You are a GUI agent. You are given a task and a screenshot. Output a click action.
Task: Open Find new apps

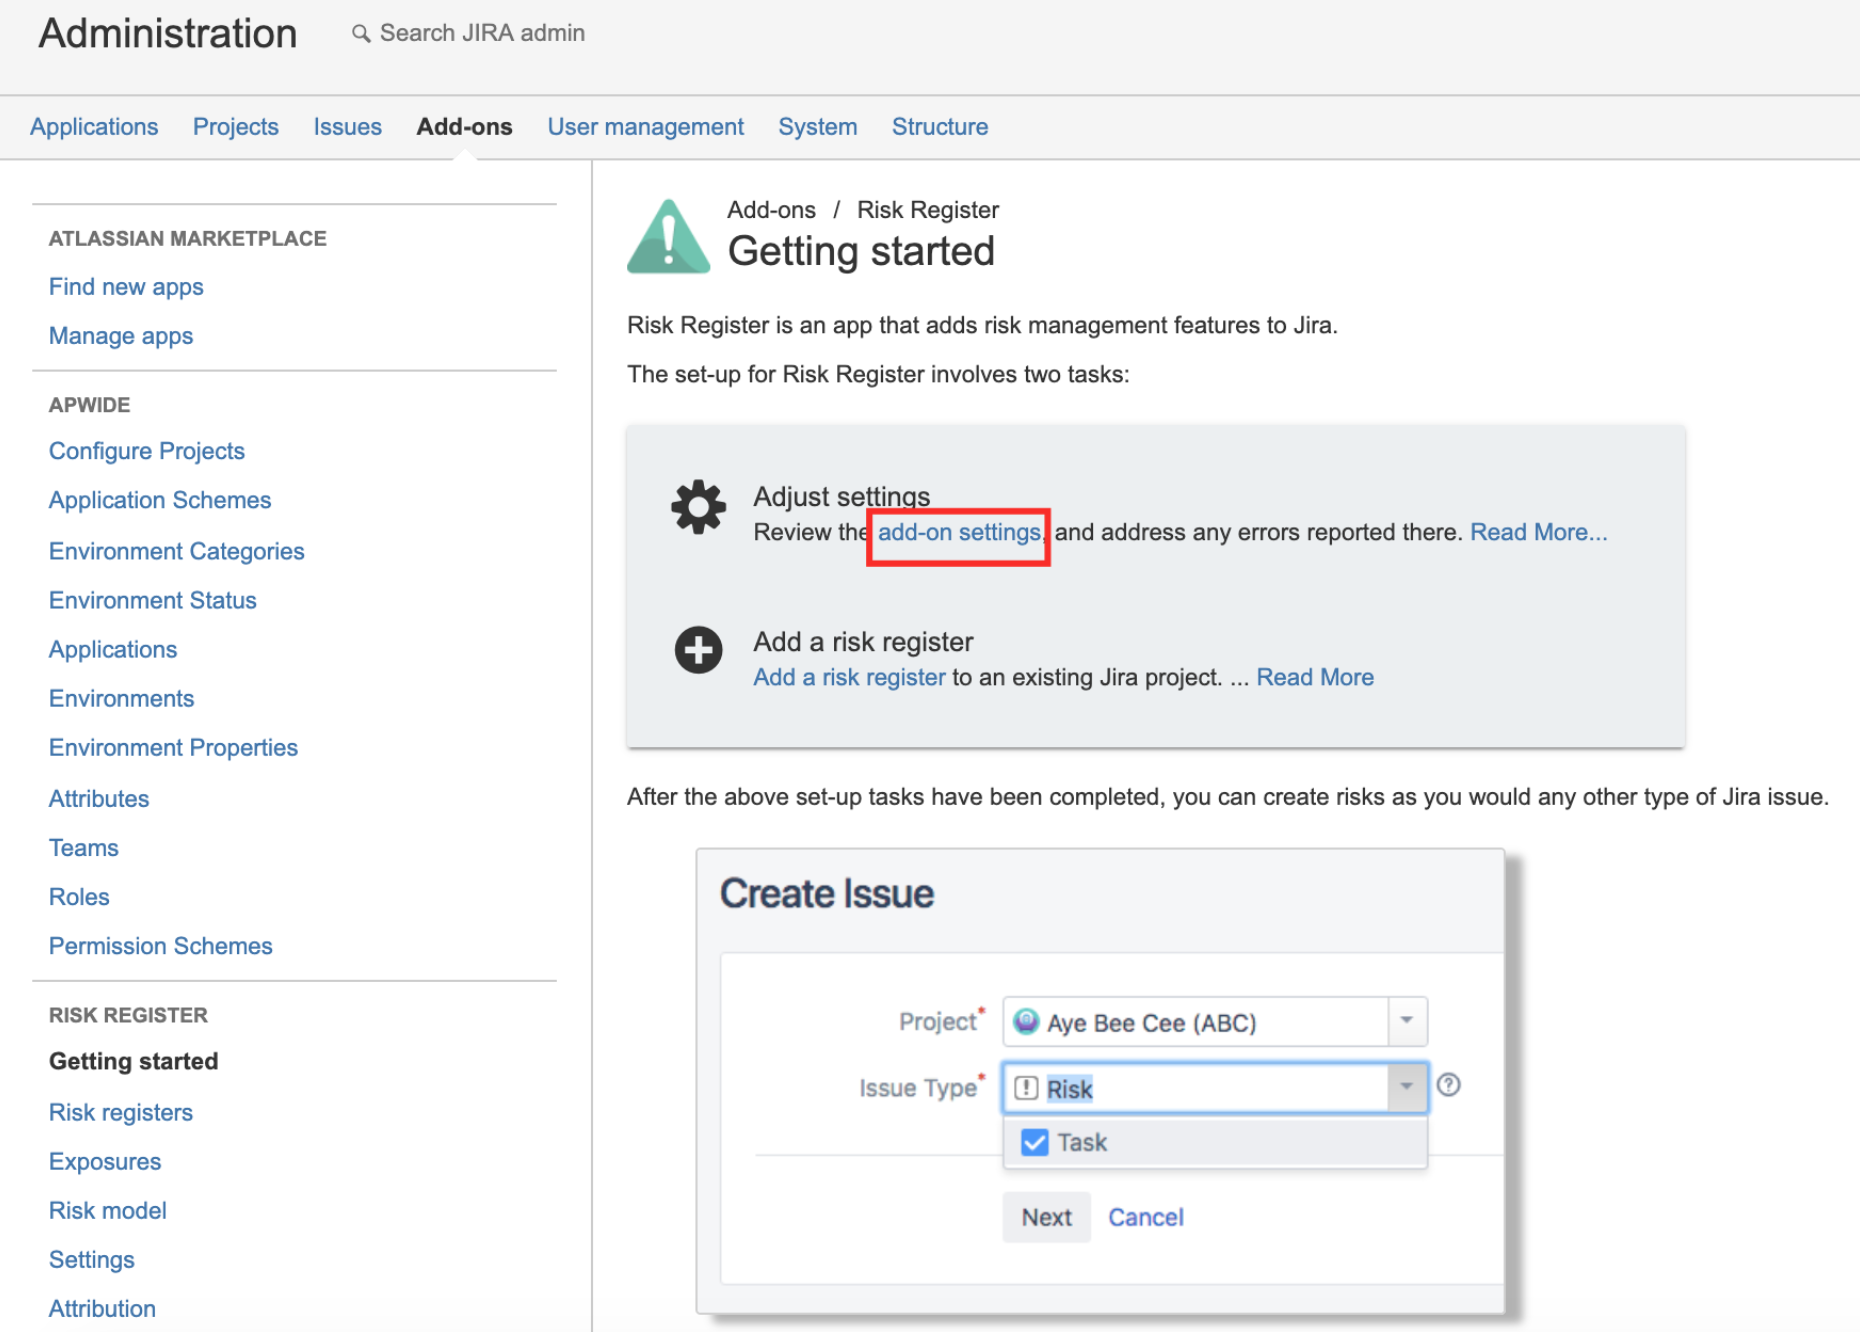click(x=126, y=287)
